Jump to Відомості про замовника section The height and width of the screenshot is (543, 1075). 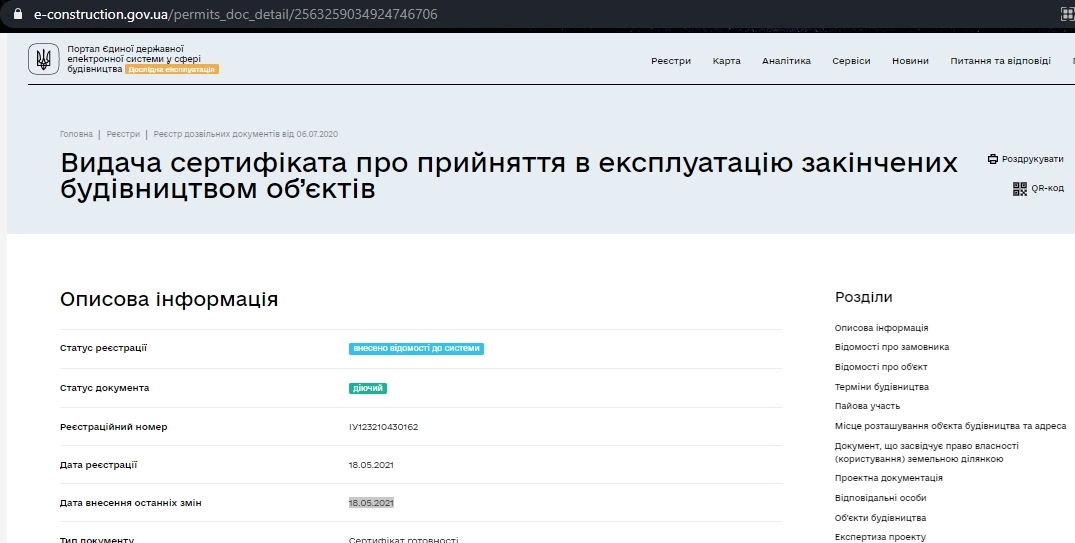click(891, 347)
